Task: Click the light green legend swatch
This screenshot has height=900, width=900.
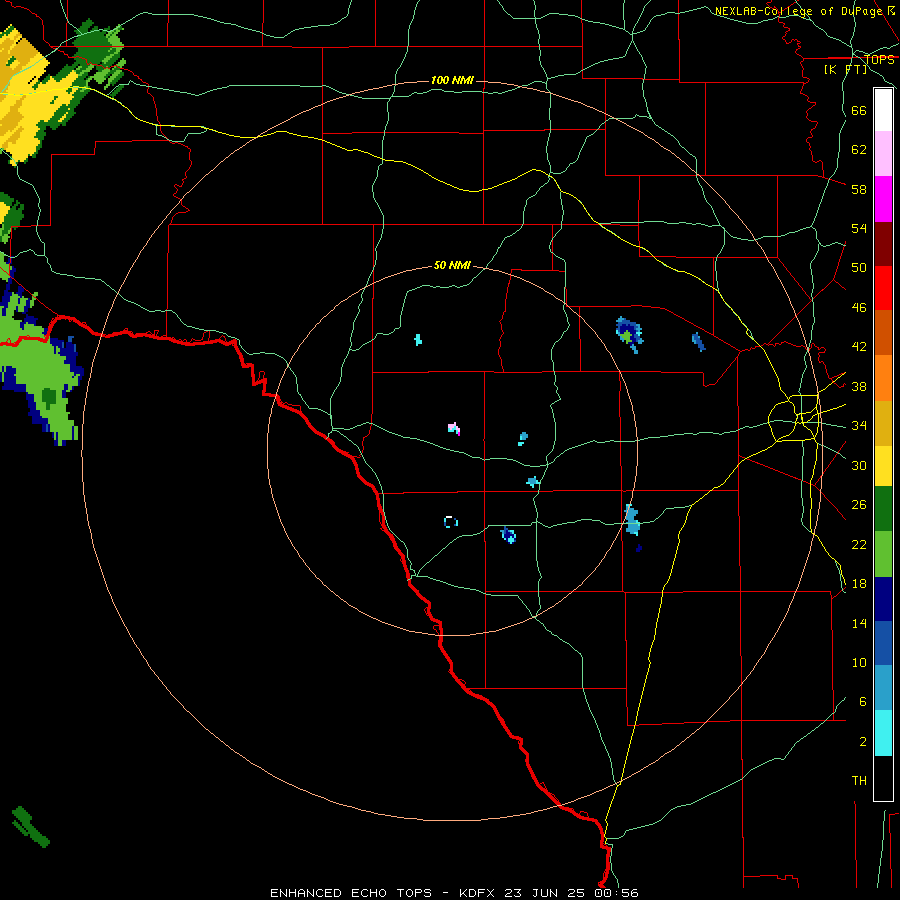Action: coord(883,553)
